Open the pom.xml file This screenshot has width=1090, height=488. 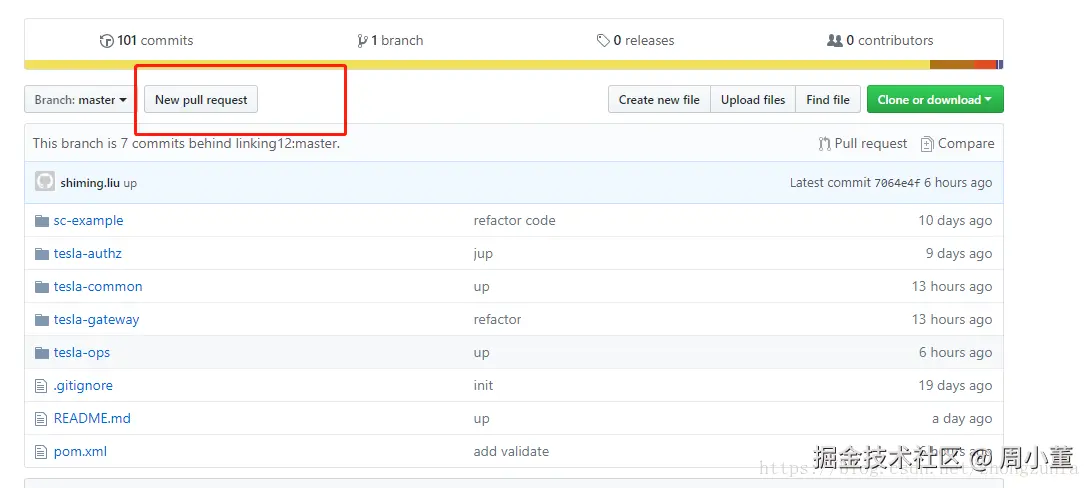[x=81, y=452]
